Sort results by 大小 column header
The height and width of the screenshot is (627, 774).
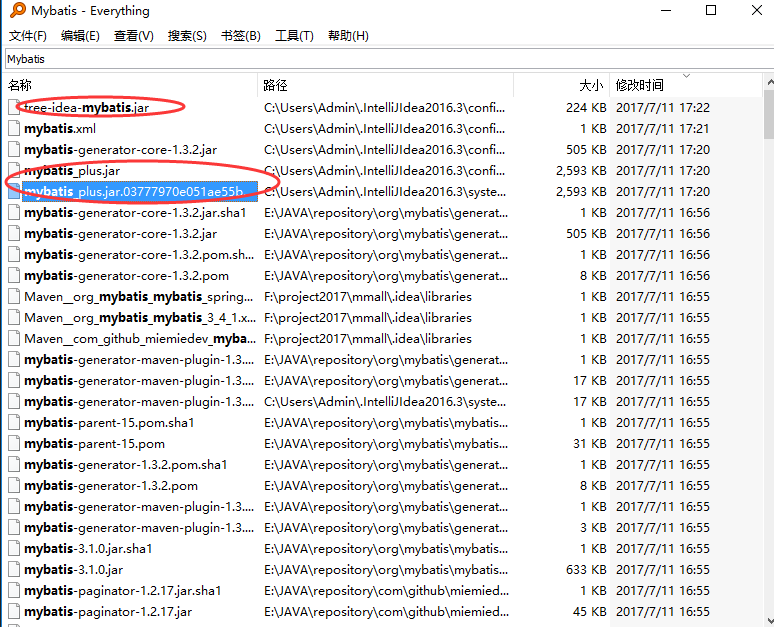click(562, 85)
